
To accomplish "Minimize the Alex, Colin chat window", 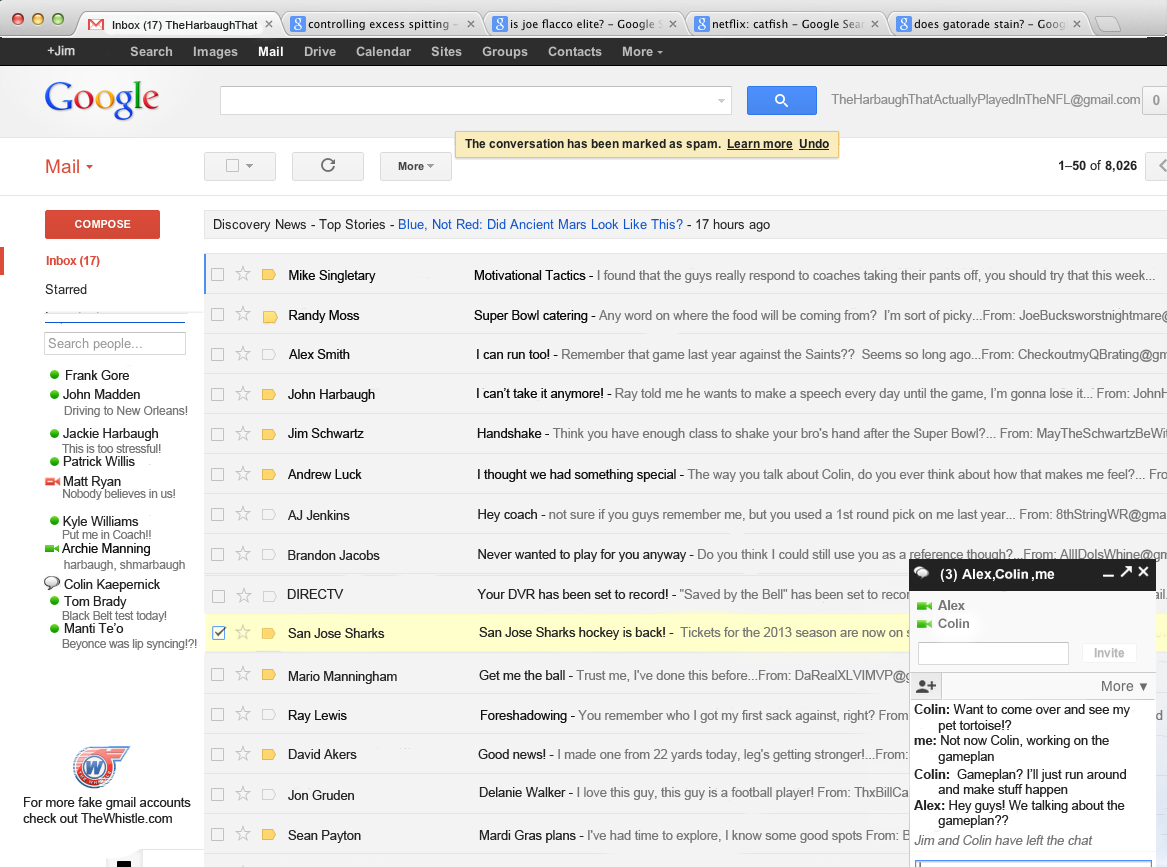I will pos(1108,575).
